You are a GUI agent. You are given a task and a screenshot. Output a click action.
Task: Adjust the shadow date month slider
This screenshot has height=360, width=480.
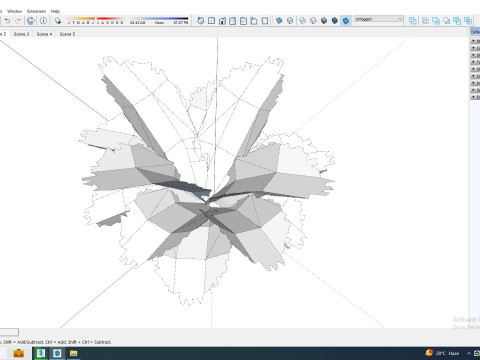point(95,19)
